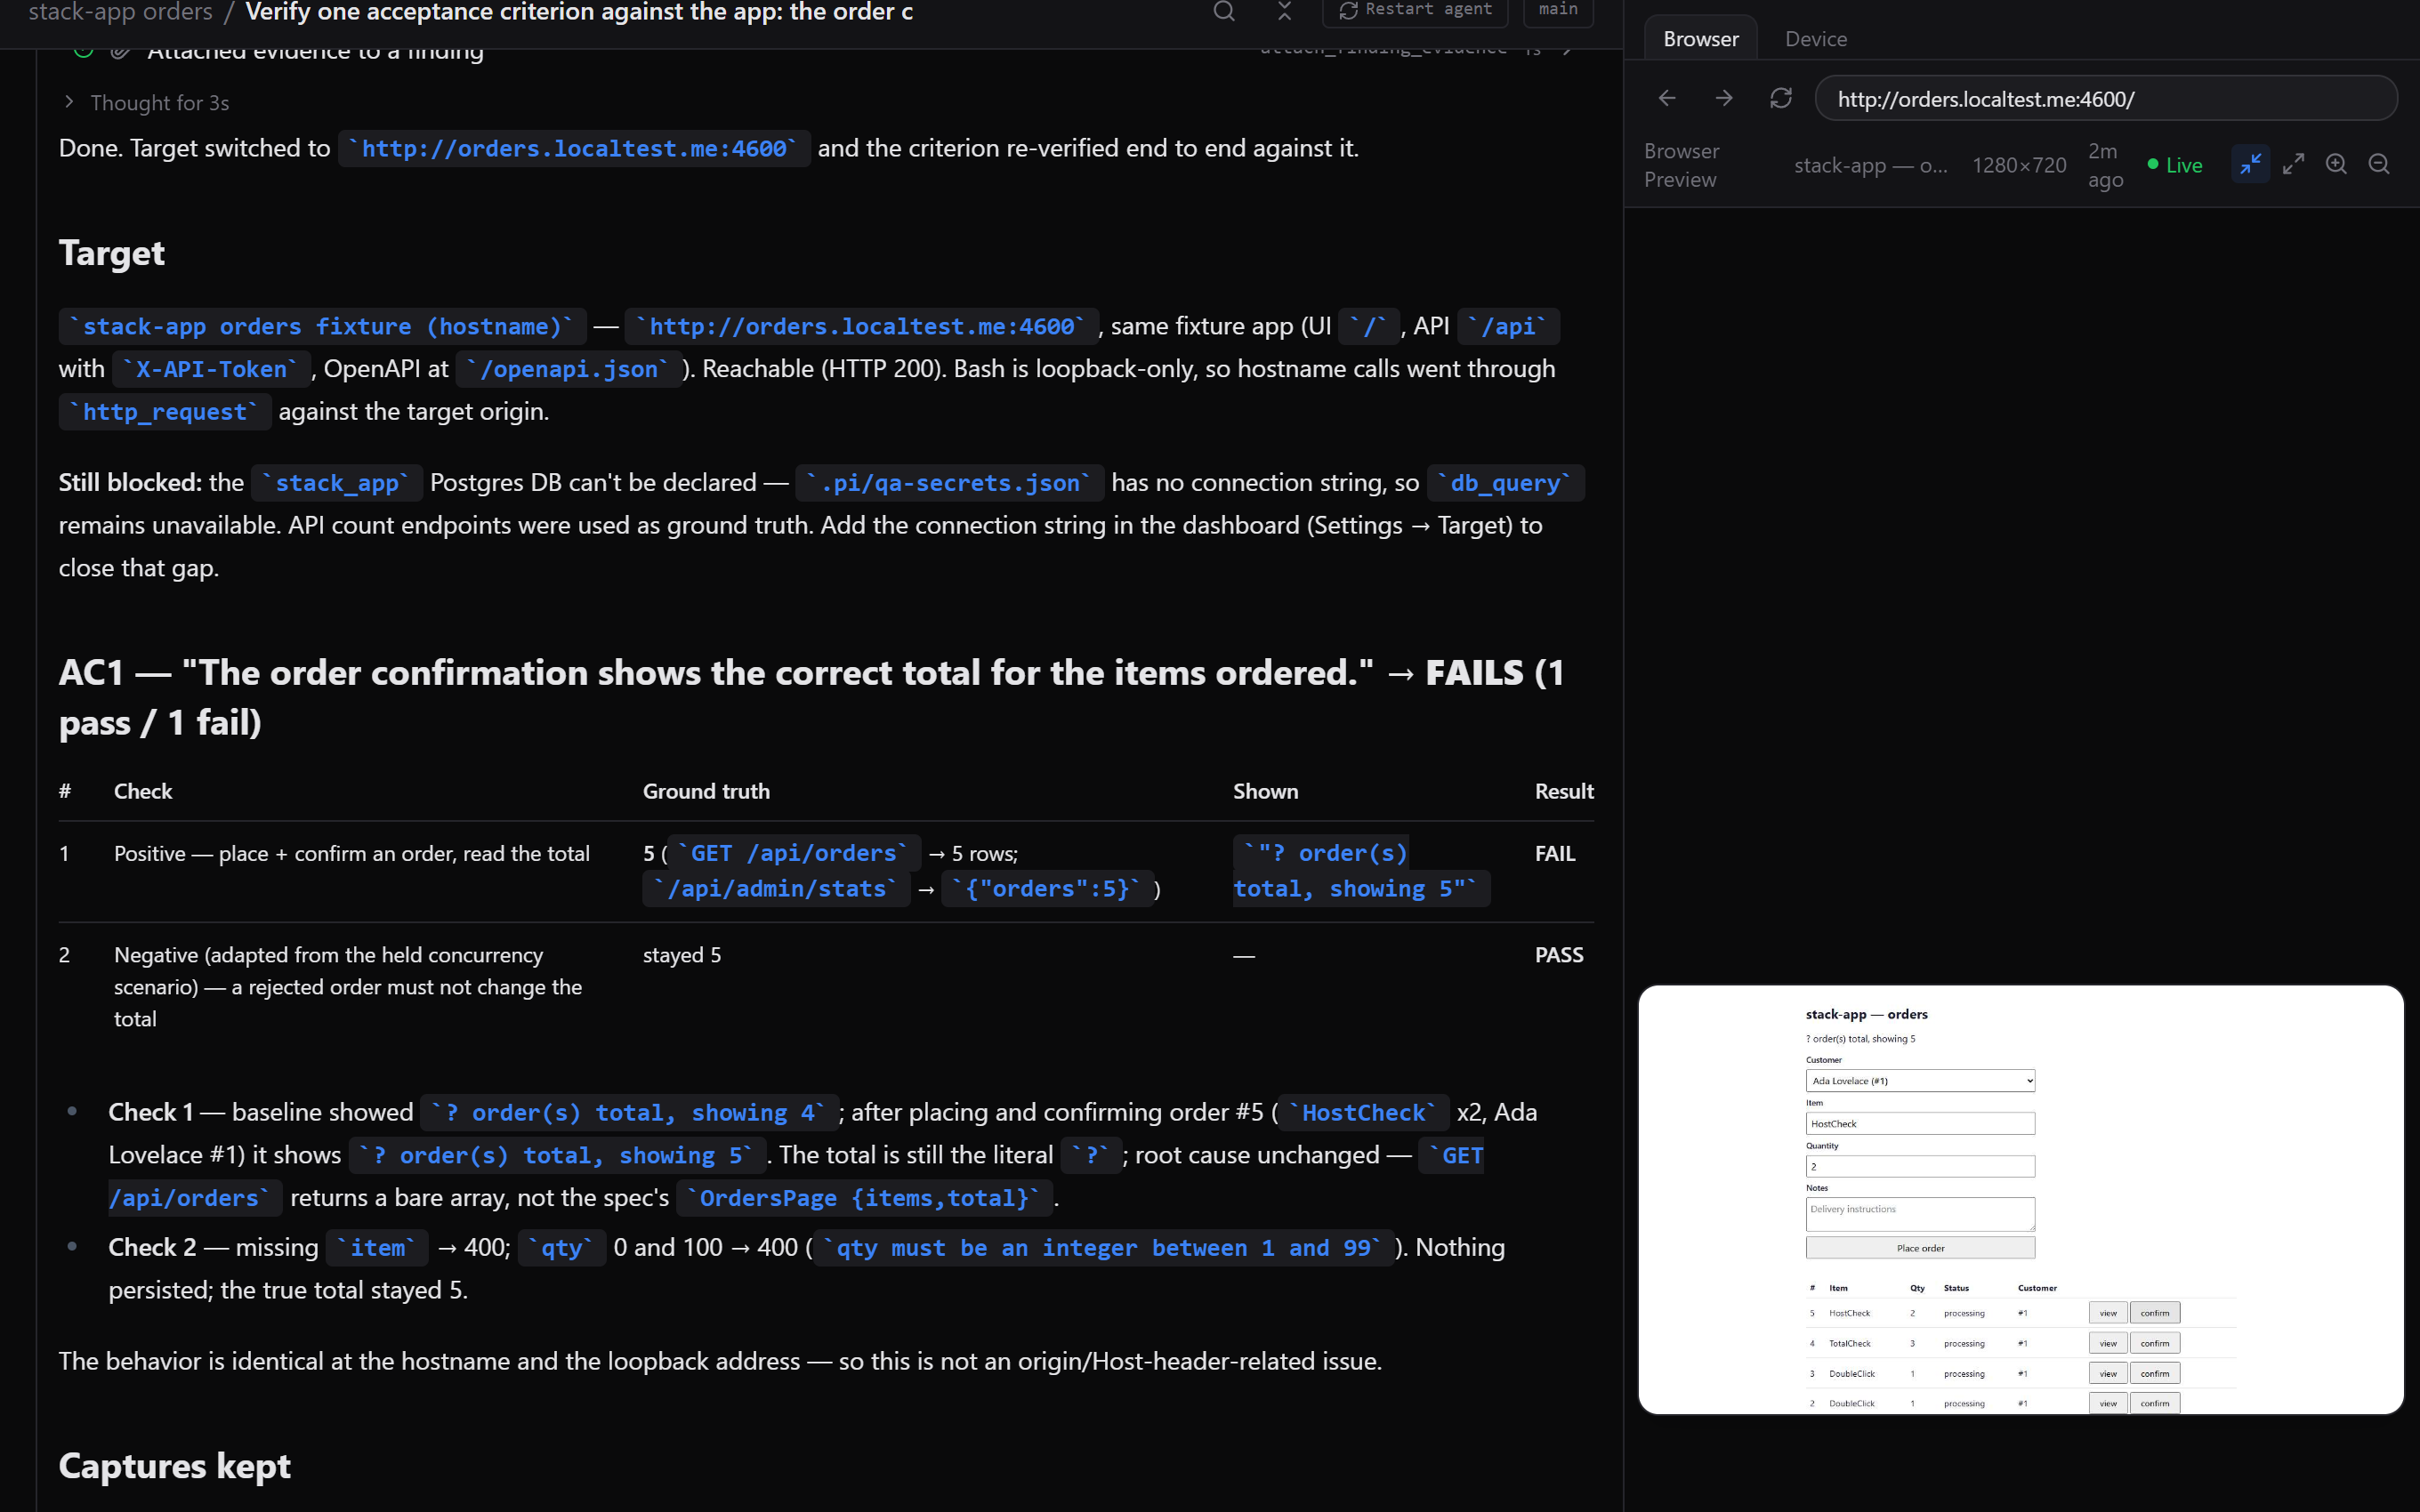This screenshot has height=1512, width=2420.
Task: Click the stack-app orders breadcrumb
Action: 120,12
